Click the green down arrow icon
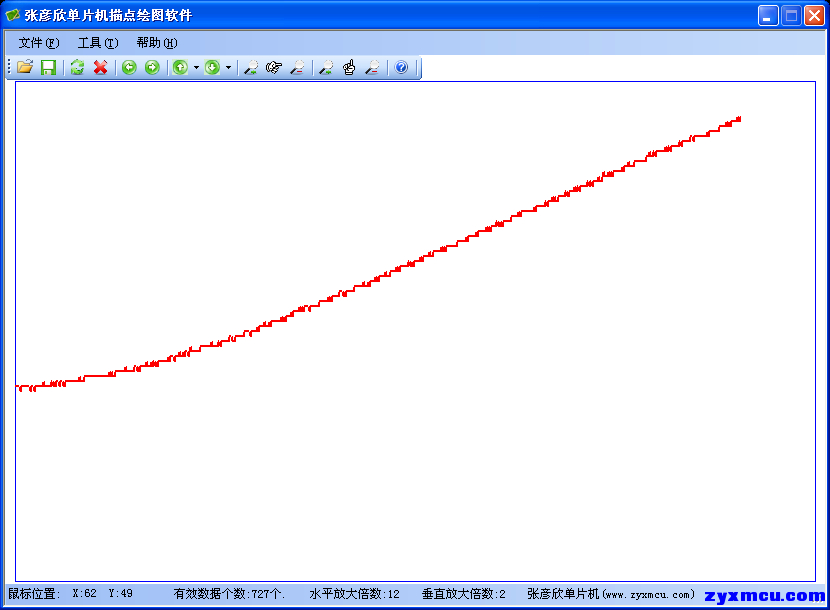Image resolution: width=830 pixels, height=610 pixels. [212, 67]
